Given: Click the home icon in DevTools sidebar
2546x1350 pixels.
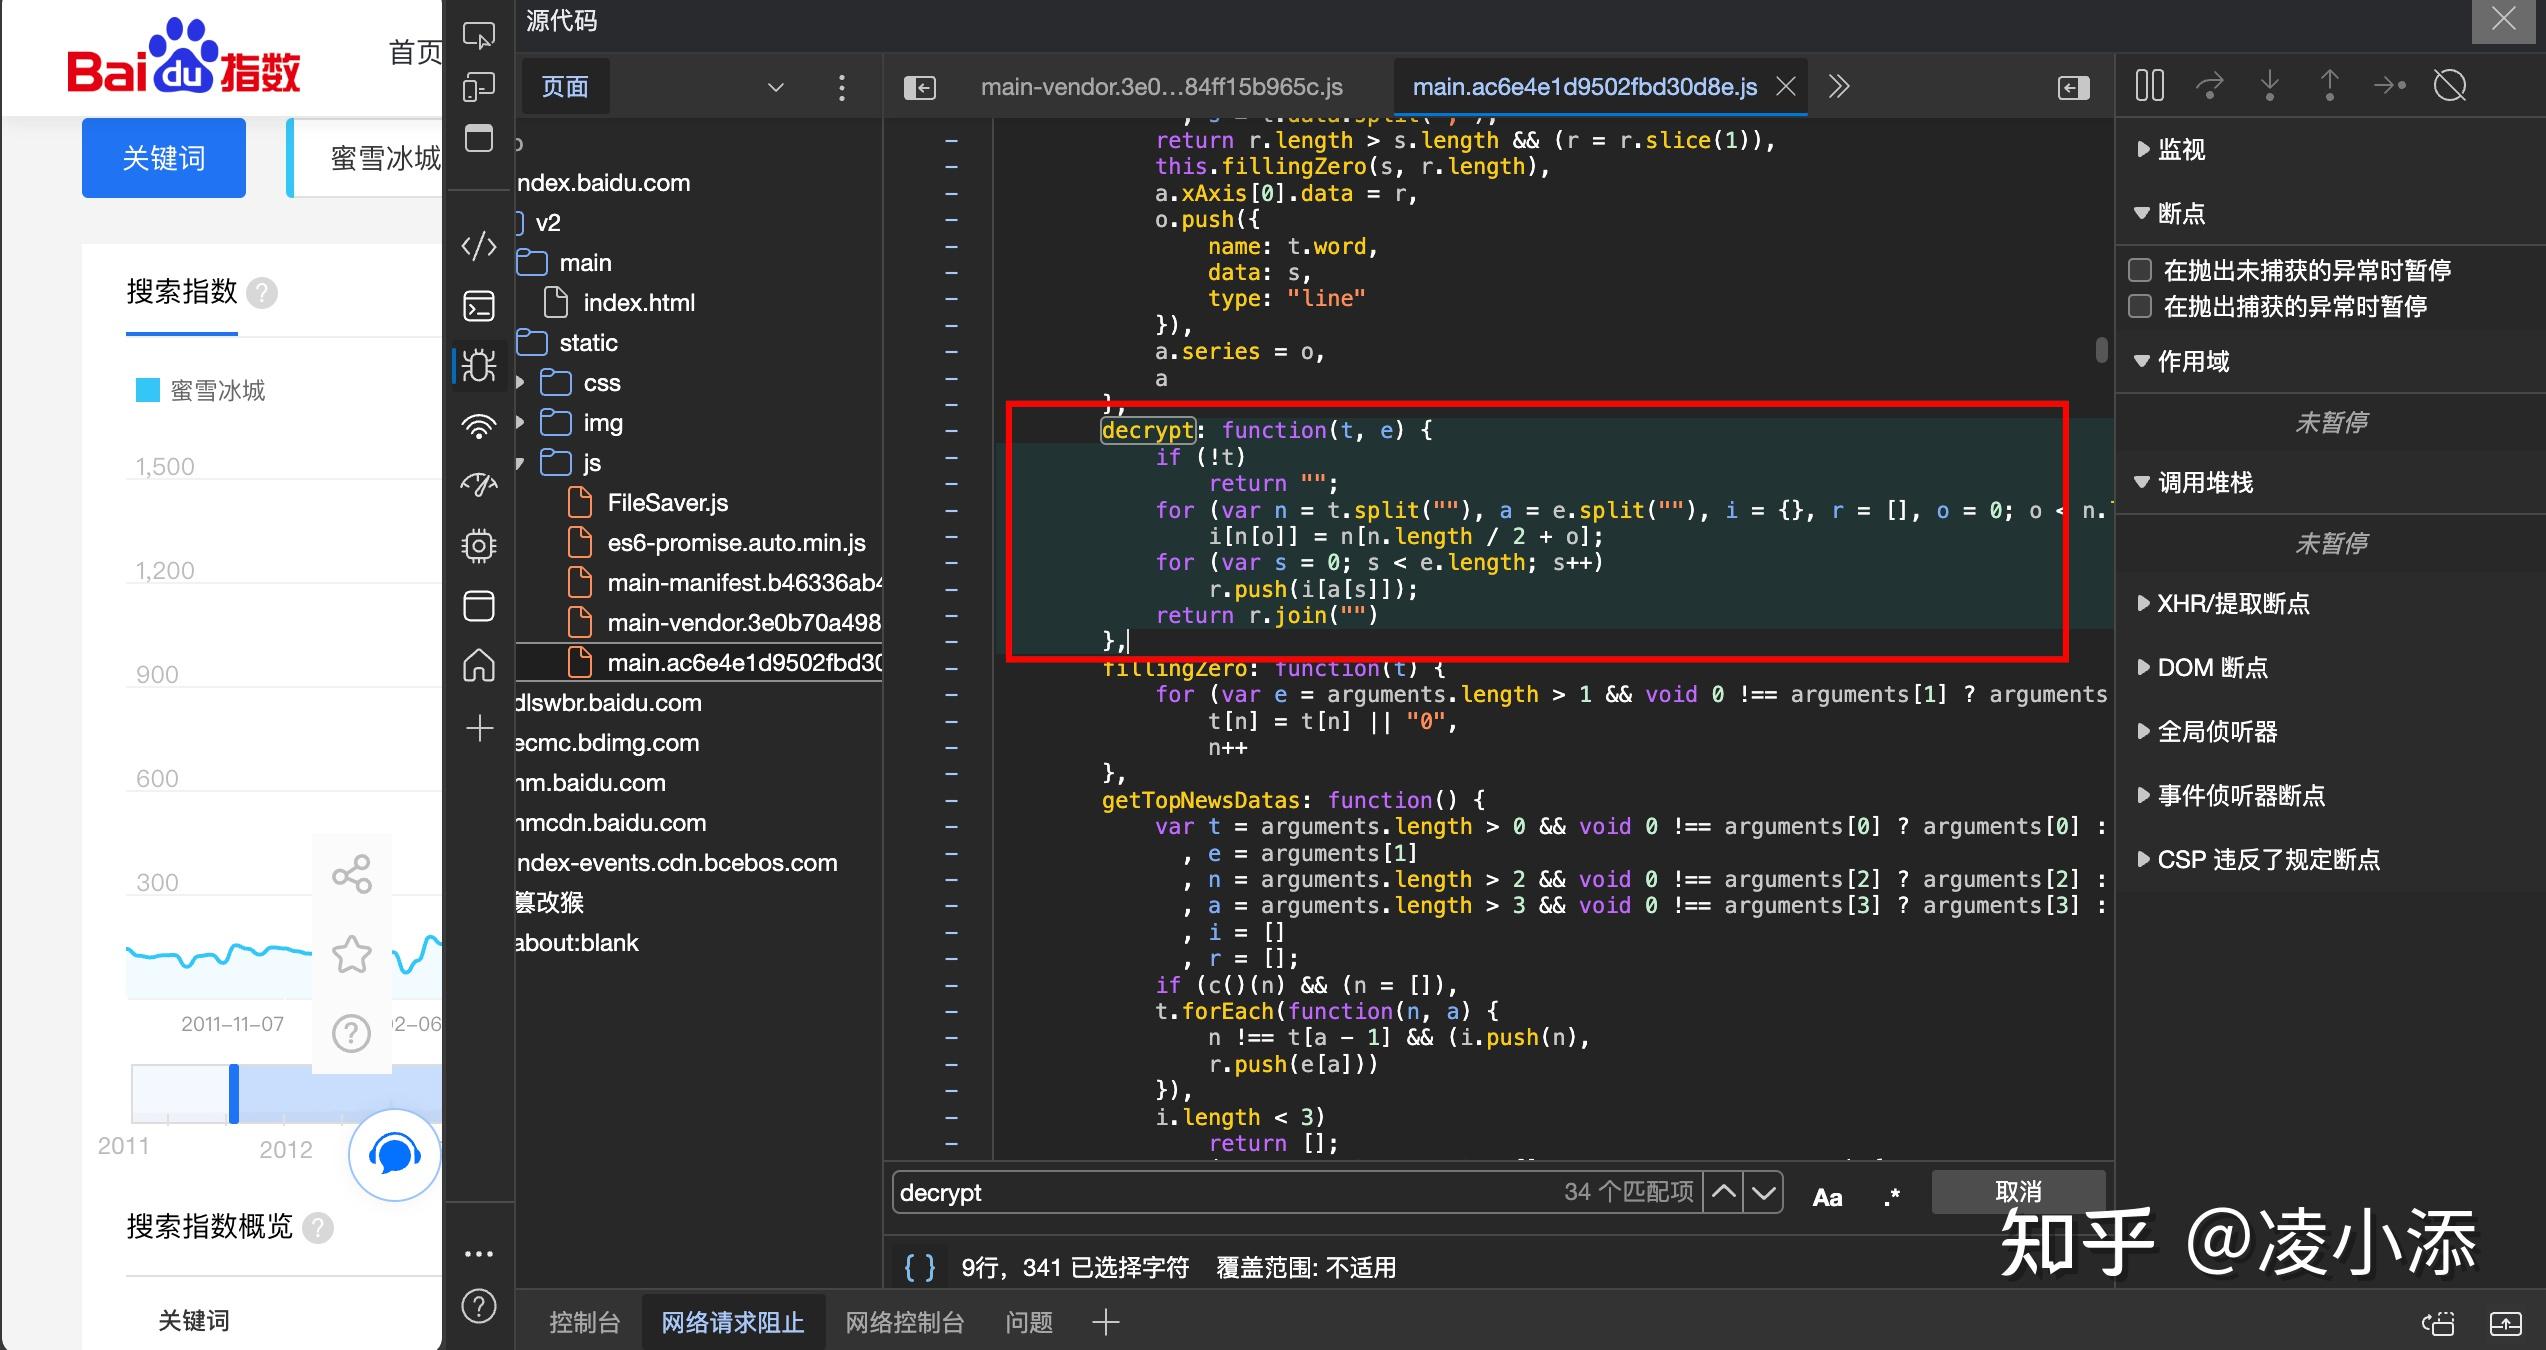Looking at the screenshot, I should pyautogui.click(x=479, y=665).
